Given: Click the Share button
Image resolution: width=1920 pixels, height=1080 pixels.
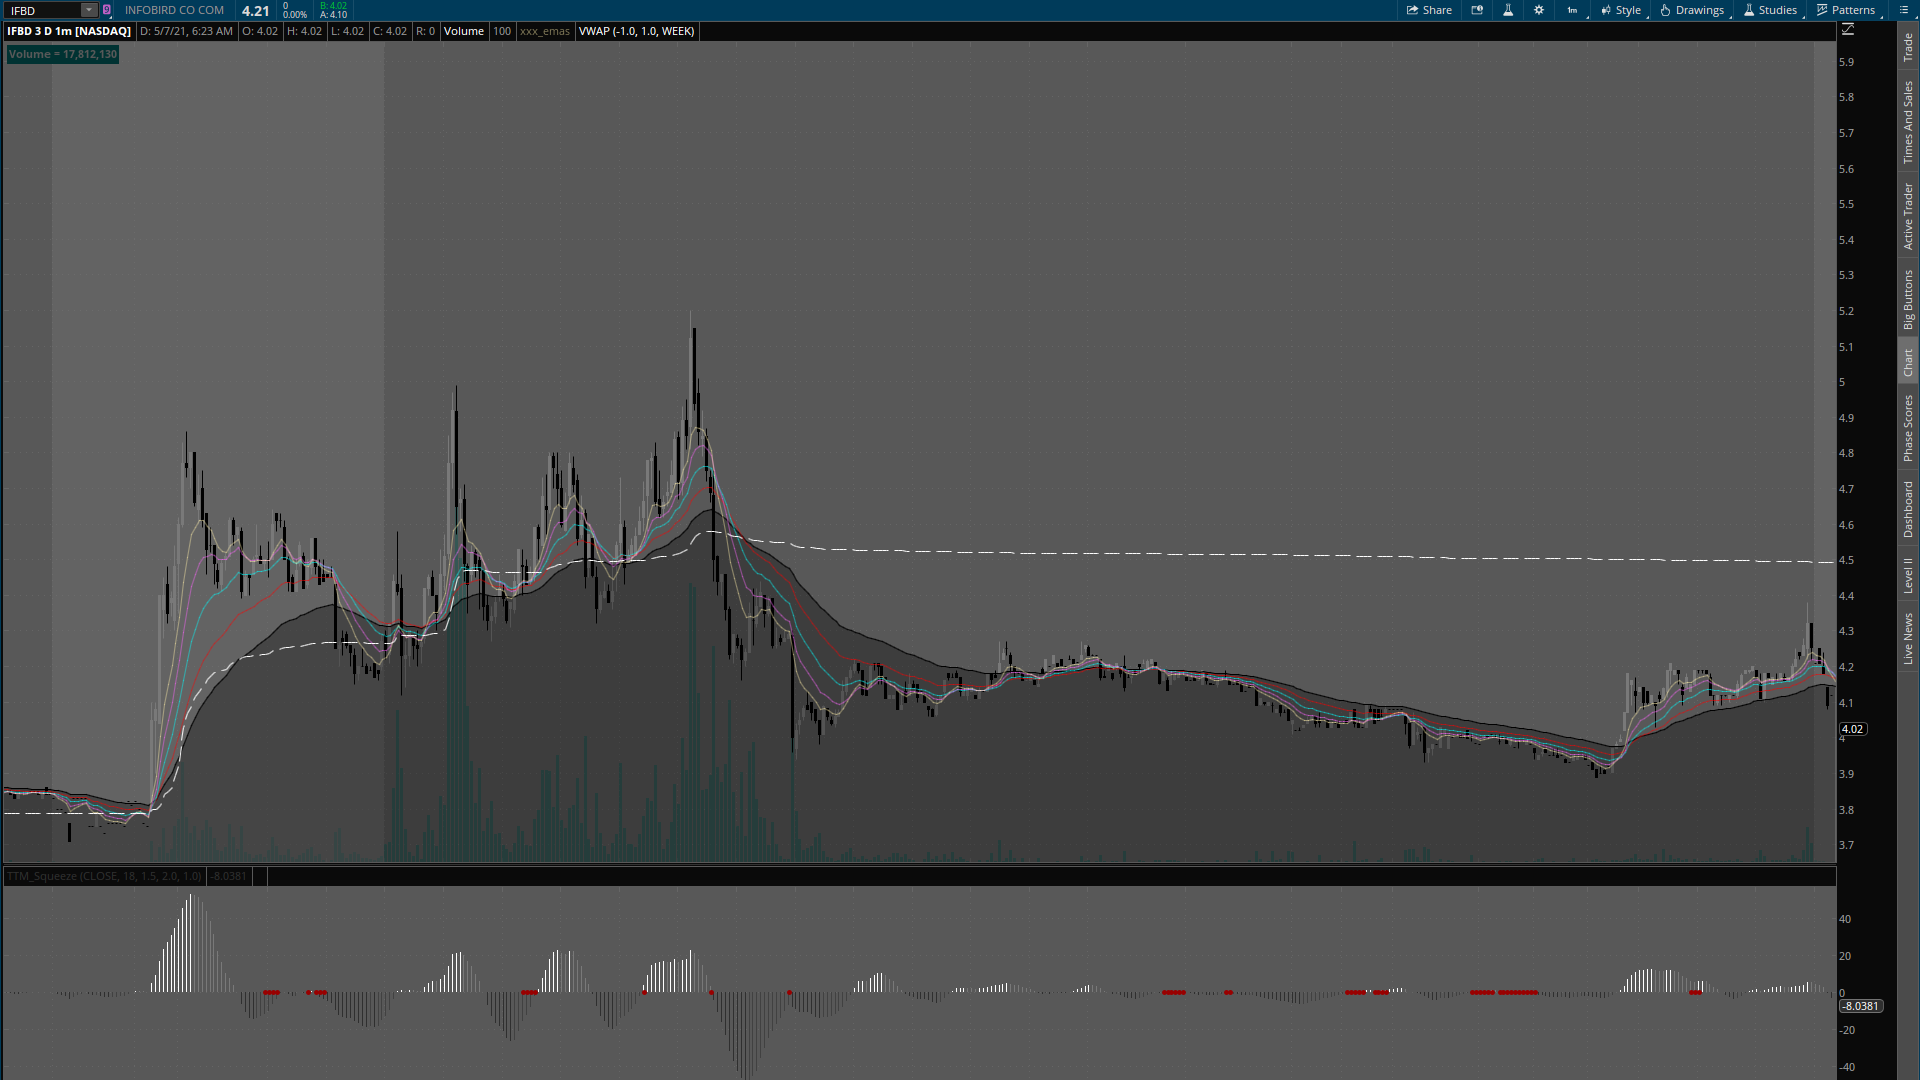Looking at the screenshot, I should tap(1429, 10).
